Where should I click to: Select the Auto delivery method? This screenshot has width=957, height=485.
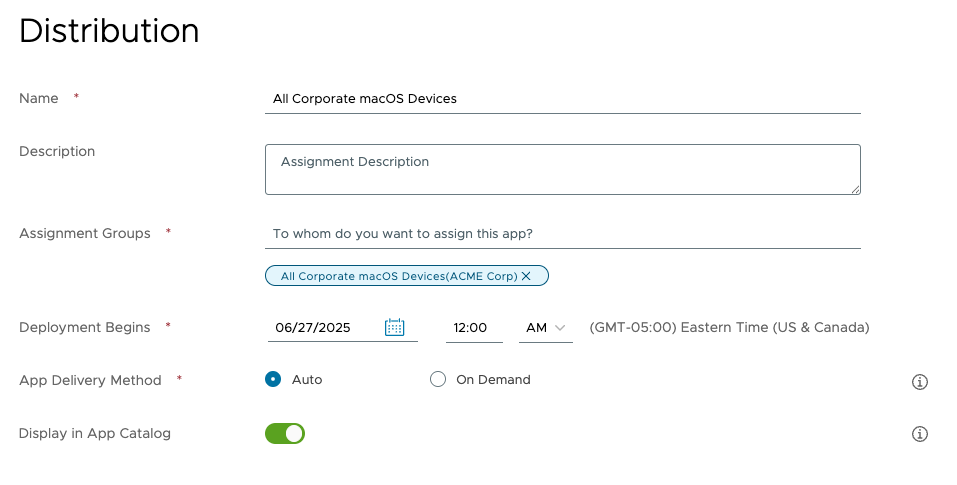pos(273,380)
